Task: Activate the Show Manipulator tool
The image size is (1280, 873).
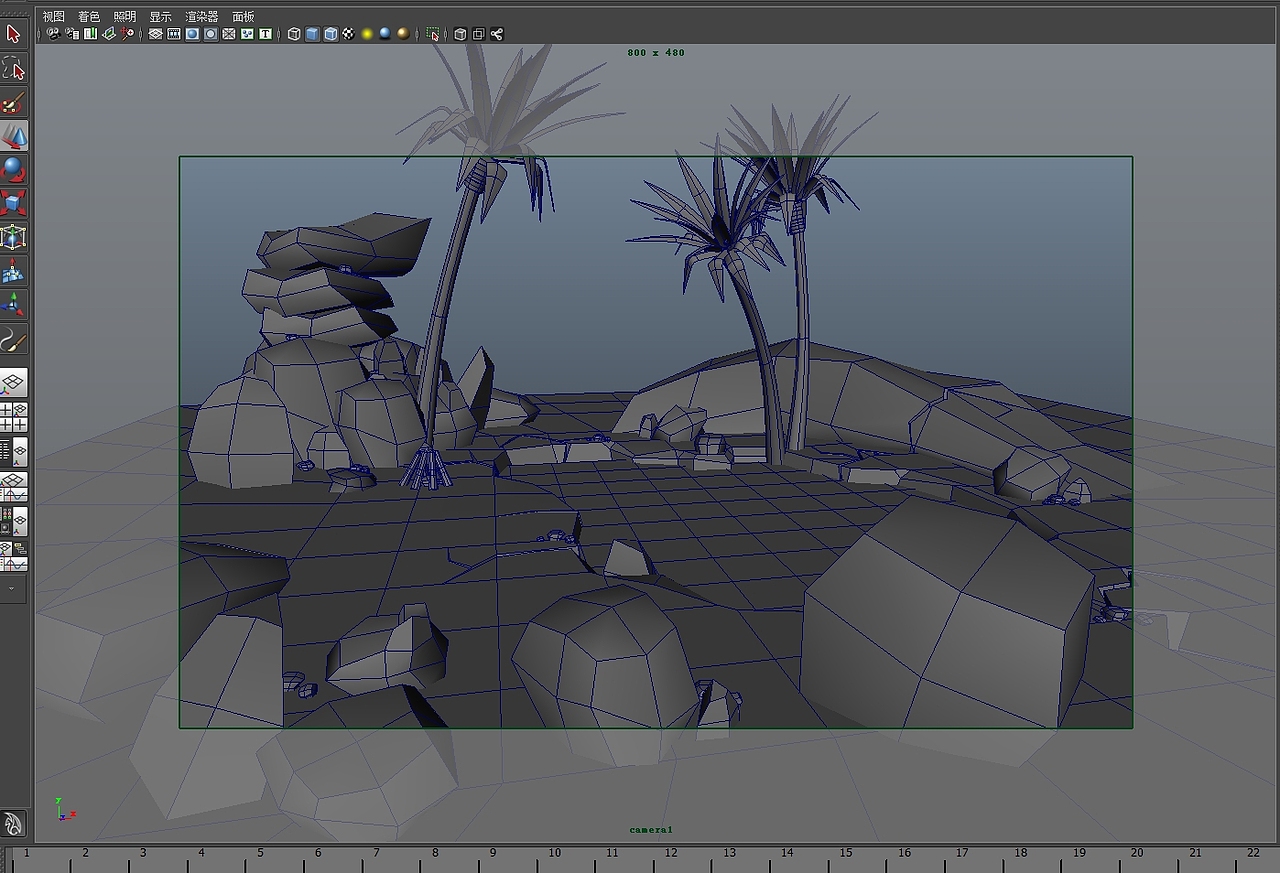Action: pos(13,306)
